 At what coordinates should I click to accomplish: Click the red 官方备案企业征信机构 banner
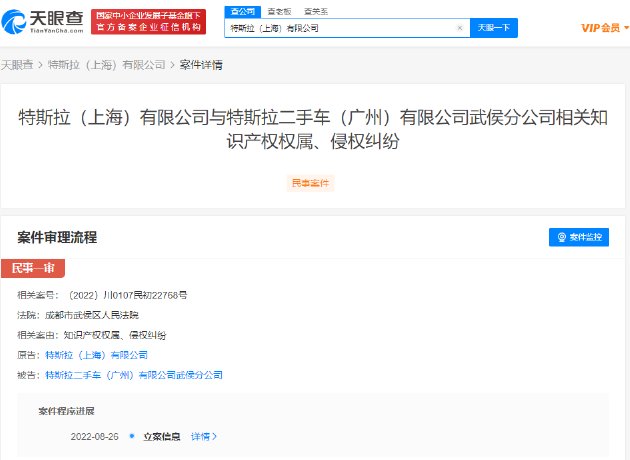[x=148, y=22]
